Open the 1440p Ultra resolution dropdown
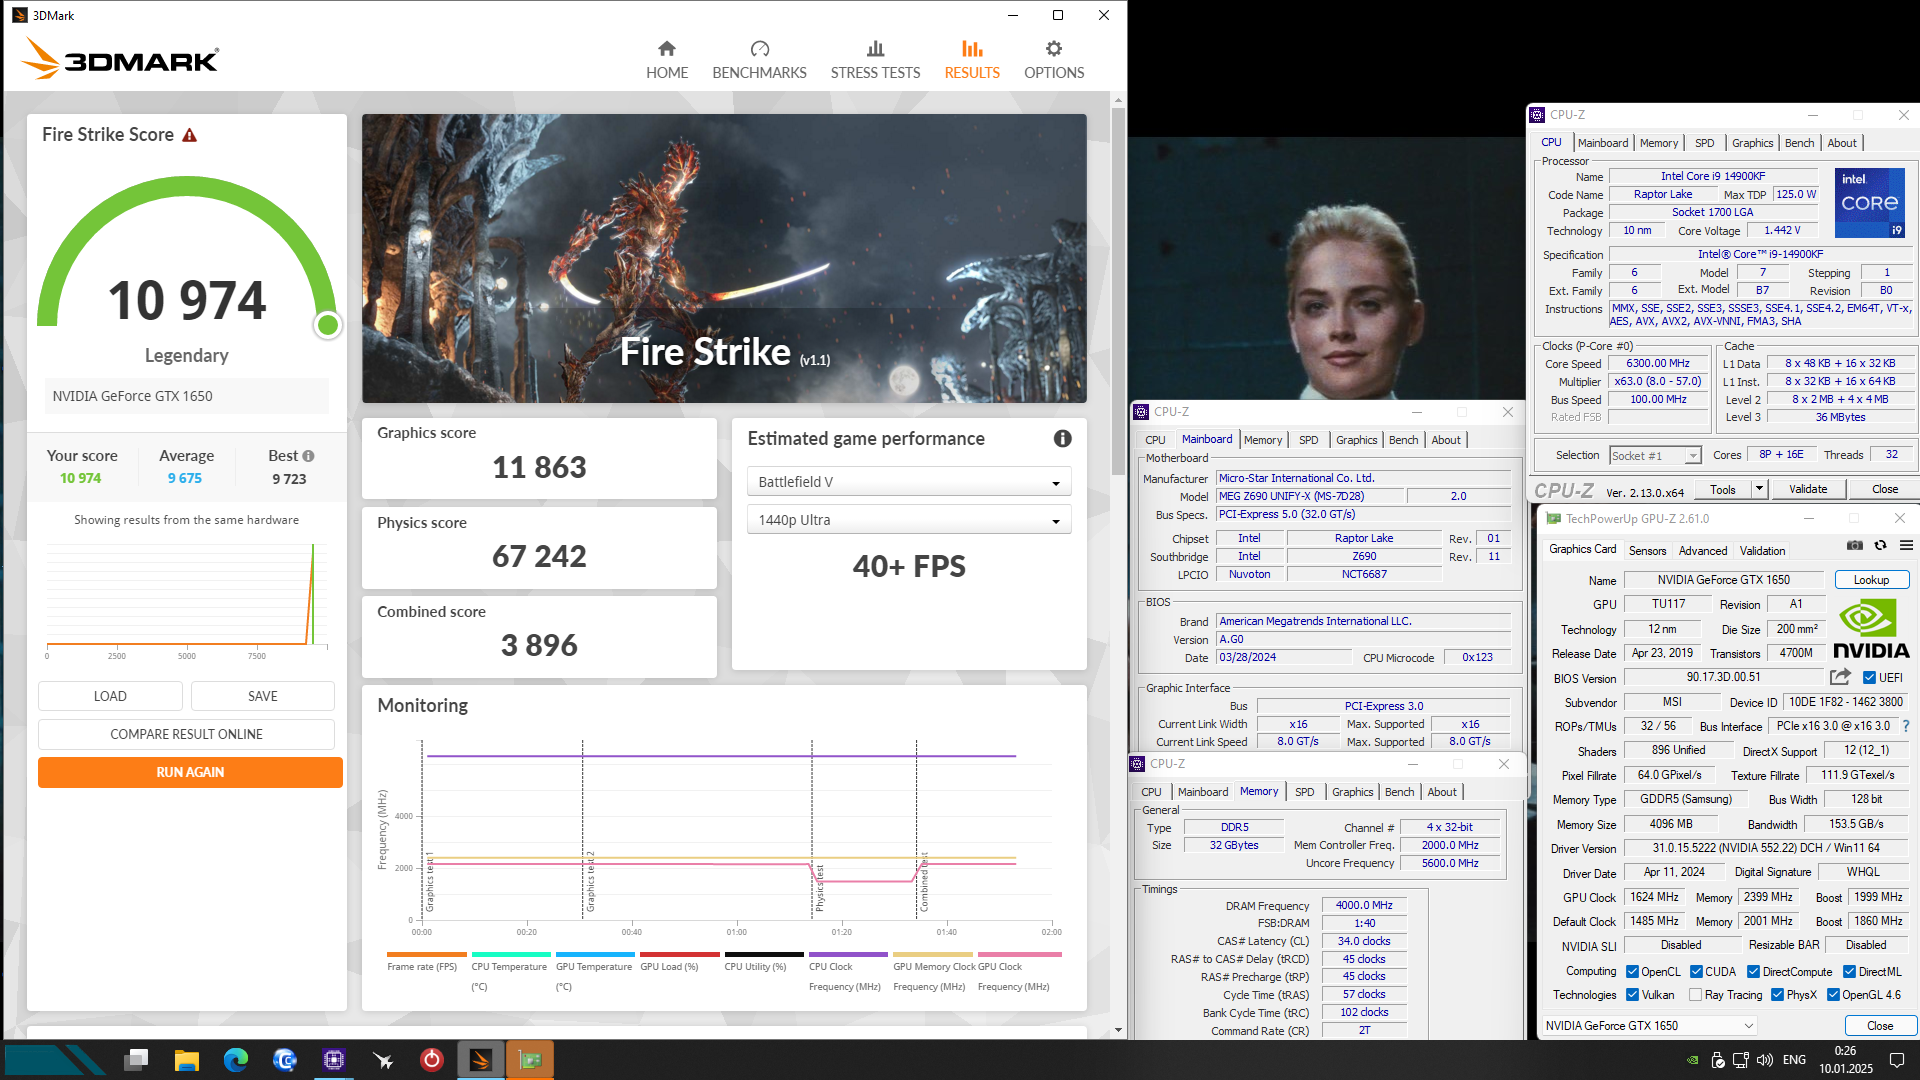 (908, 520)
